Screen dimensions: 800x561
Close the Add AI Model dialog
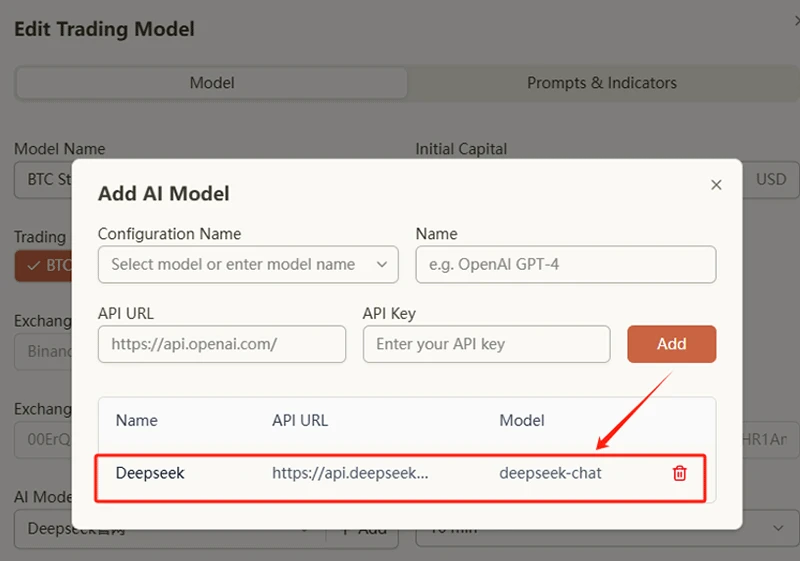click(716, 185)
